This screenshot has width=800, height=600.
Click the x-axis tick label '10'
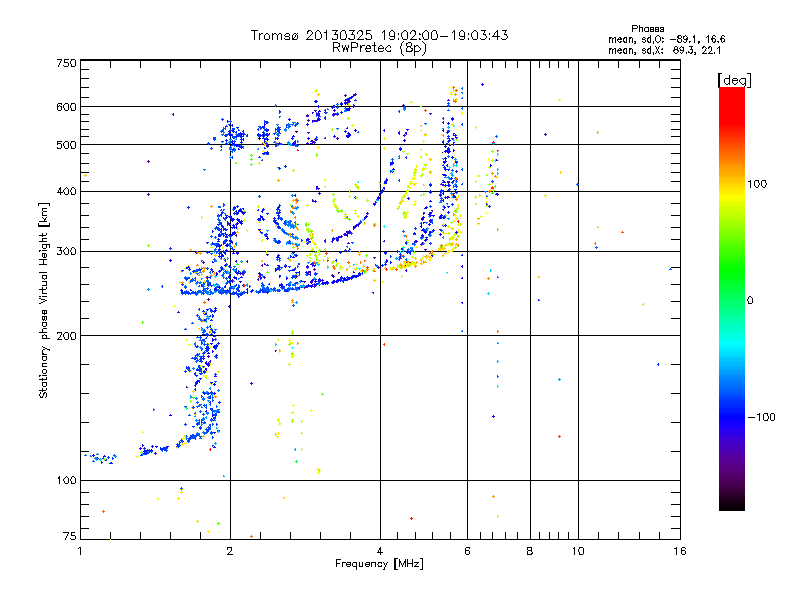pos(578,551)
